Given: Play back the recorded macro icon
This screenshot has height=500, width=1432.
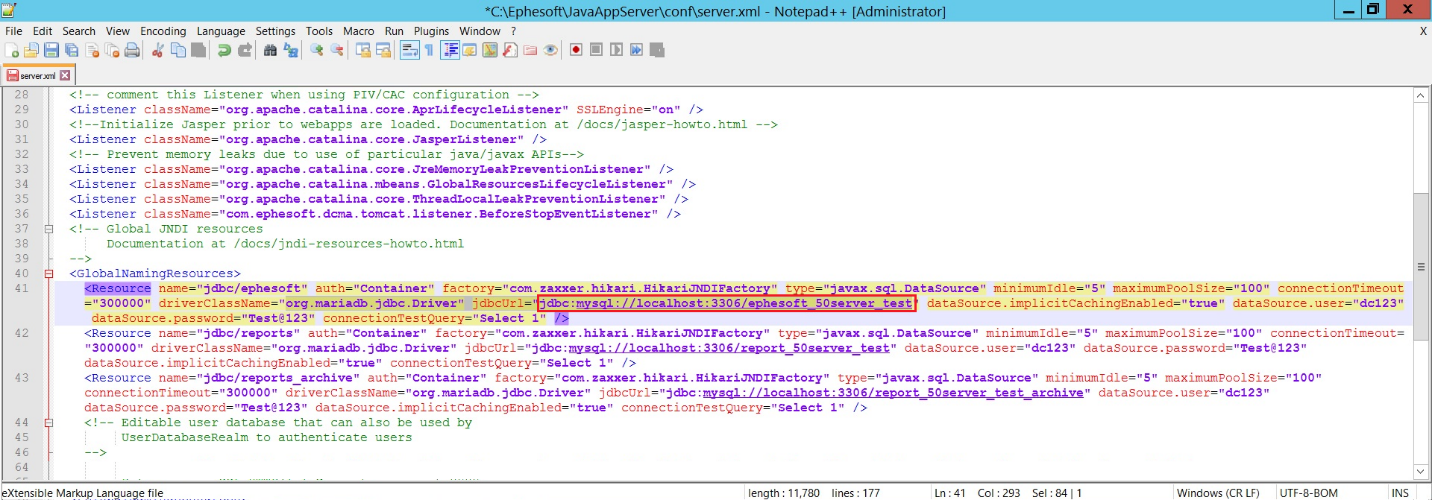Looking at the screenshot, I should (616, 50).
